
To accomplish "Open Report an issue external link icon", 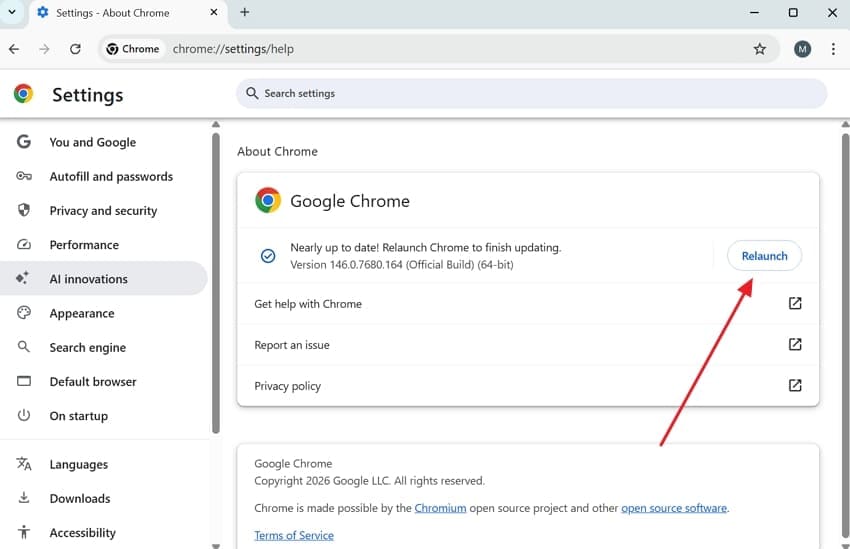I will [x=795, y=345].
